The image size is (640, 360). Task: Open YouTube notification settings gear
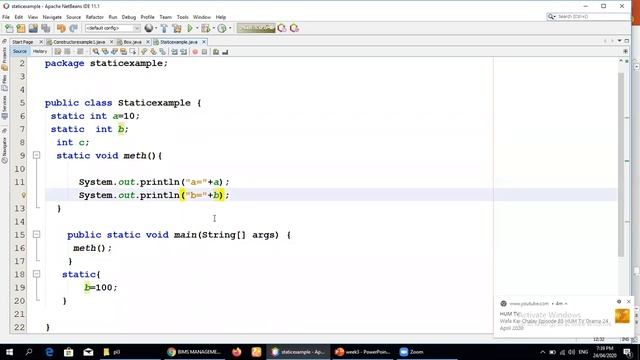[619, 302]
